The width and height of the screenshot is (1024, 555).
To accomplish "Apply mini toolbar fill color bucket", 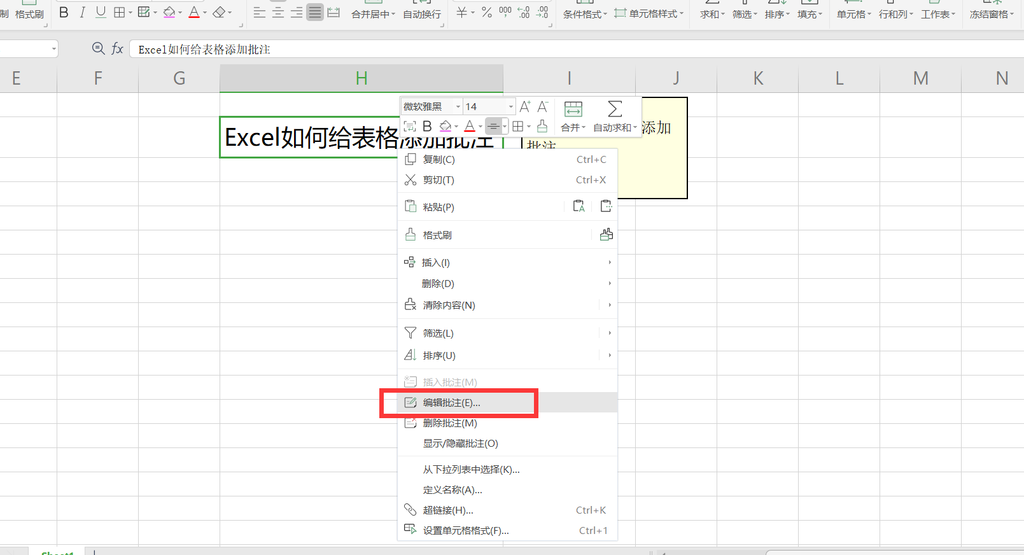I will pos(445,126).
